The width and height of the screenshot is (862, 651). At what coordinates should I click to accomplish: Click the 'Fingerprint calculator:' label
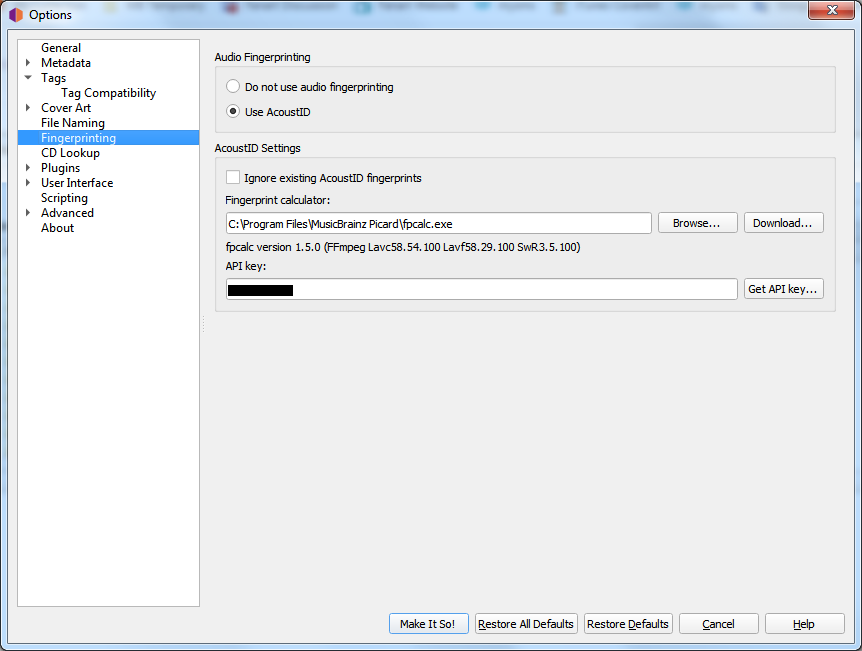point(278,200)
